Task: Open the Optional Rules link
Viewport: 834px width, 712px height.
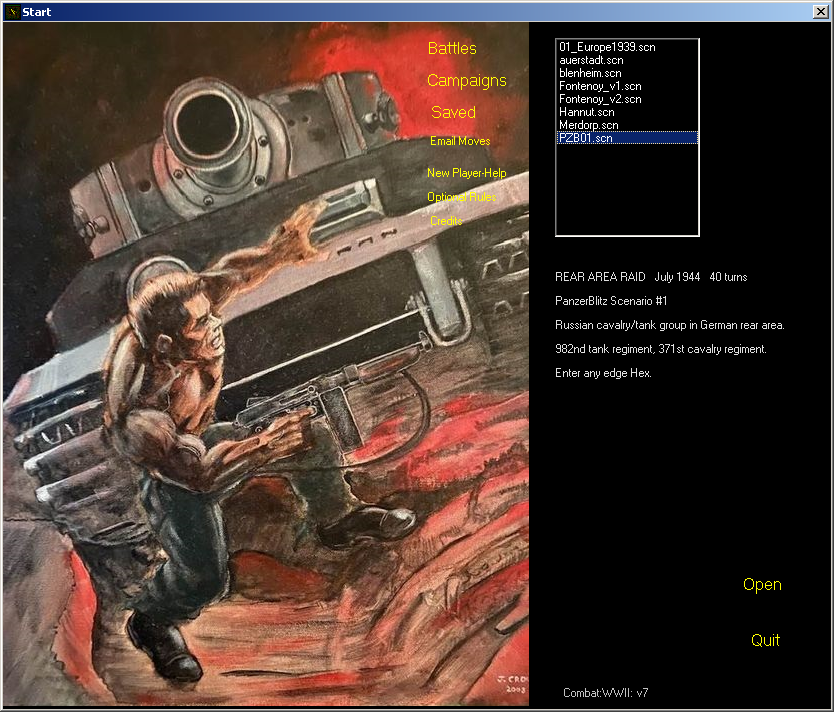Action: 461,197
